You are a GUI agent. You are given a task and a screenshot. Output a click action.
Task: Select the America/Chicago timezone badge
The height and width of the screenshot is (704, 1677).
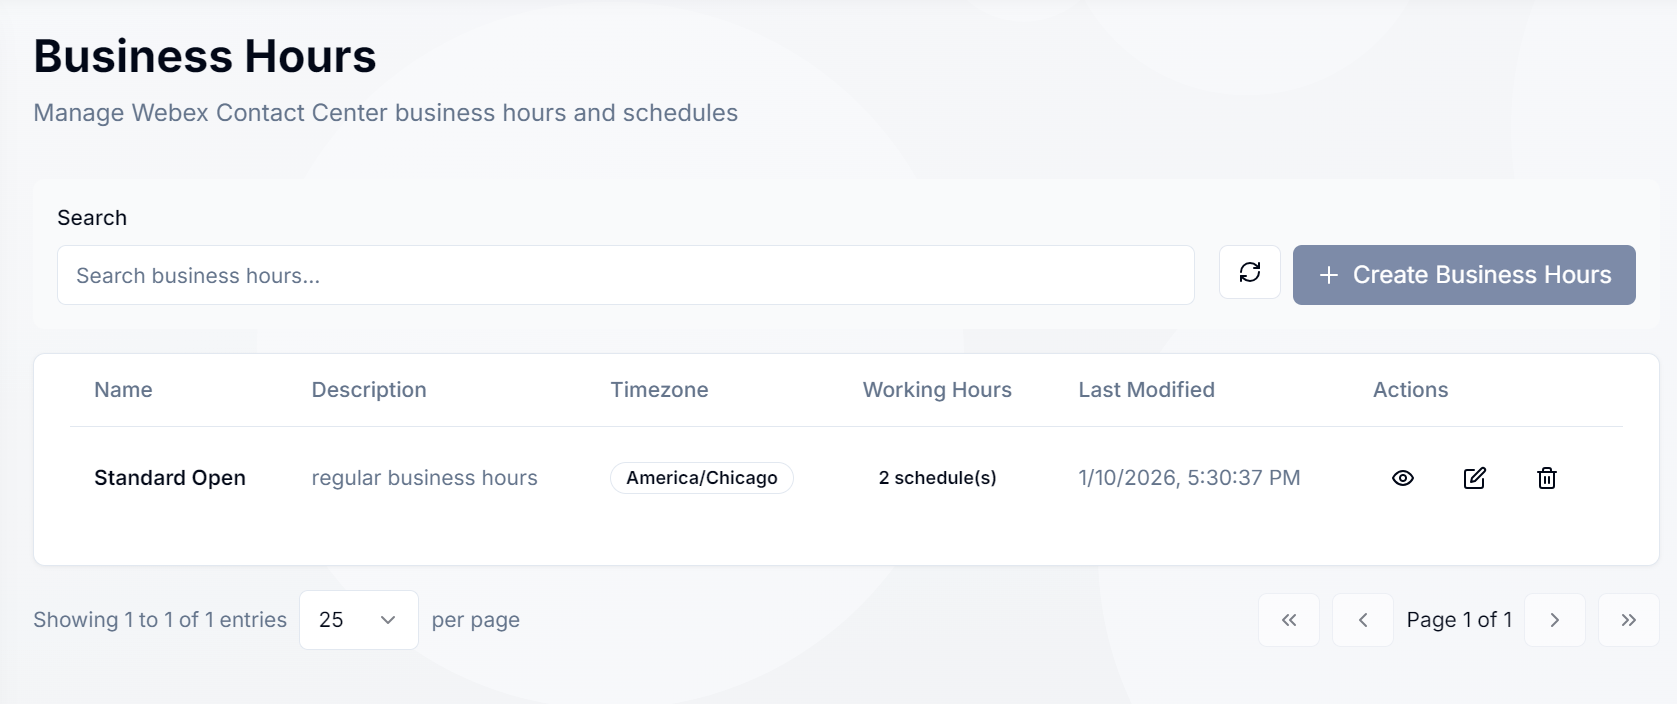point(701,478)
